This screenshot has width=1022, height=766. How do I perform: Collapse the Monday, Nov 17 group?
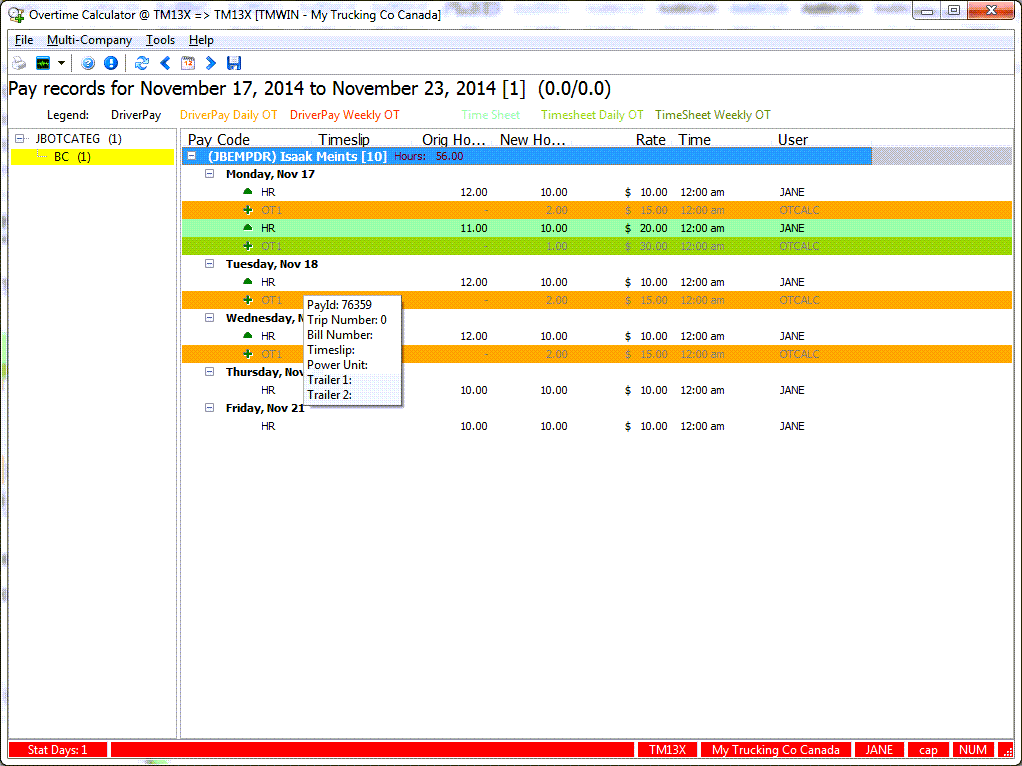coord(210,174)
